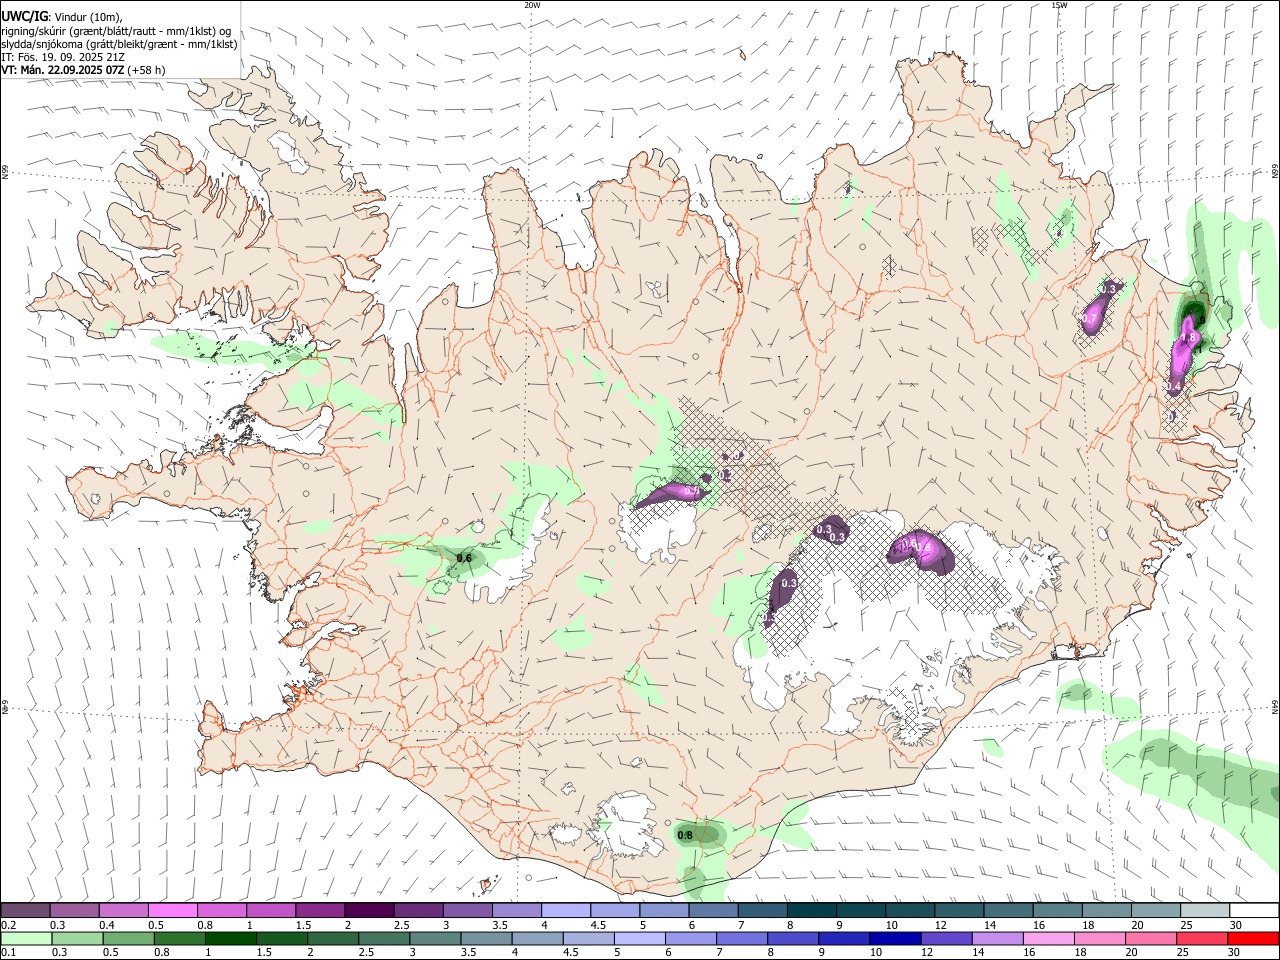Pick the 0.5 green swatch in the lower legend row
This screenshot has height=960, width=1280.
coord(129,938)
